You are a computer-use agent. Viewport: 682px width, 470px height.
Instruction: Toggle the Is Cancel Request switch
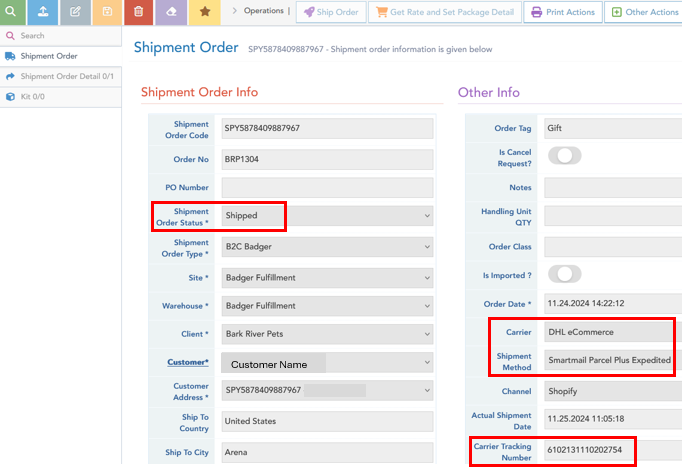click(564, 155)
